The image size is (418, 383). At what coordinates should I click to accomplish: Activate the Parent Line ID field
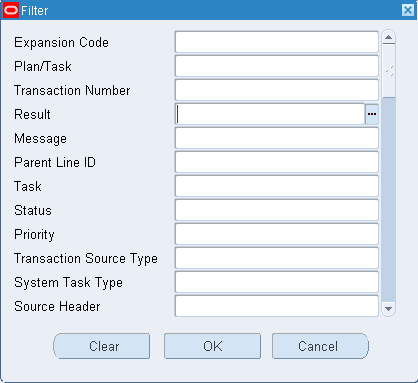(277, 162)
